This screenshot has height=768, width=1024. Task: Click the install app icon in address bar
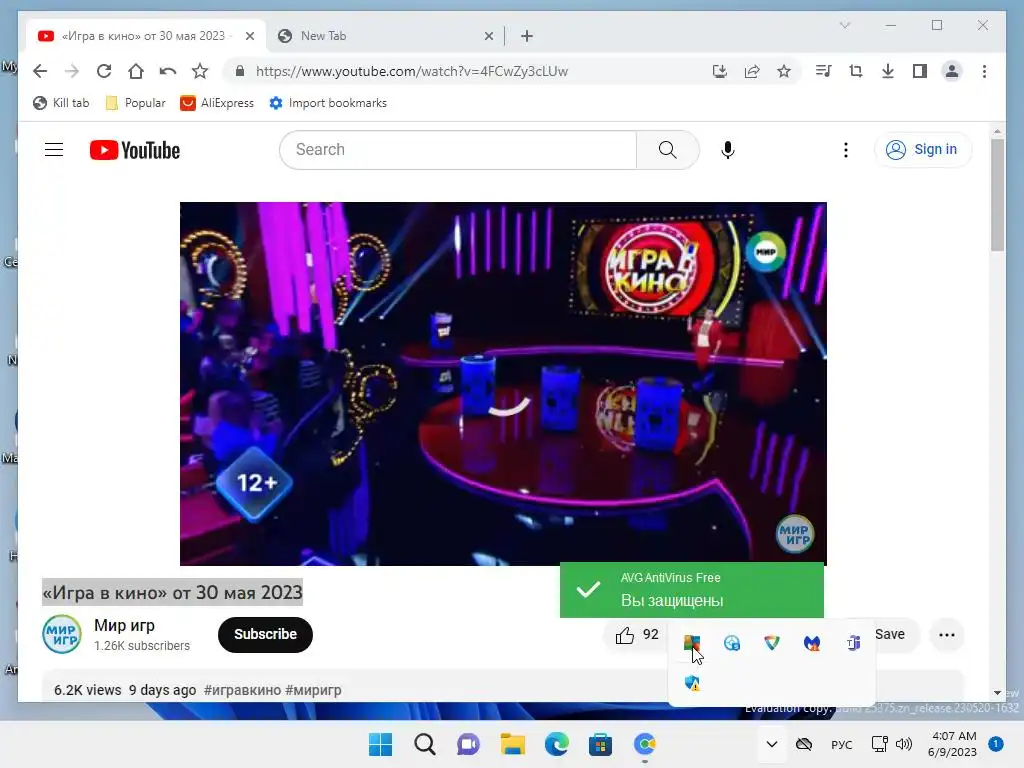(720, 71)
